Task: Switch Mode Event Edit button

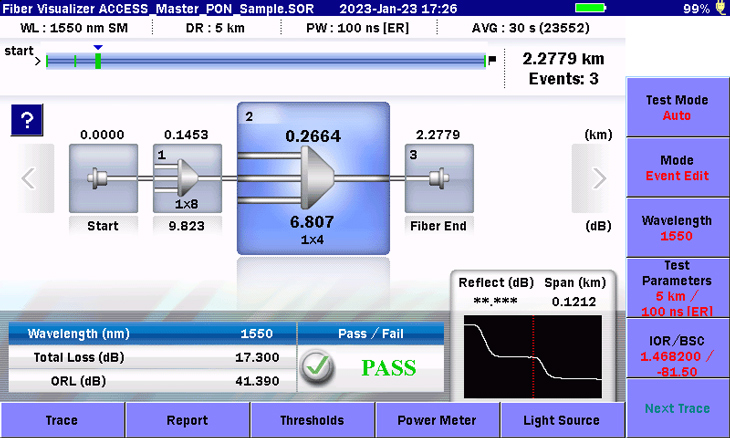Action: (677, 168)
